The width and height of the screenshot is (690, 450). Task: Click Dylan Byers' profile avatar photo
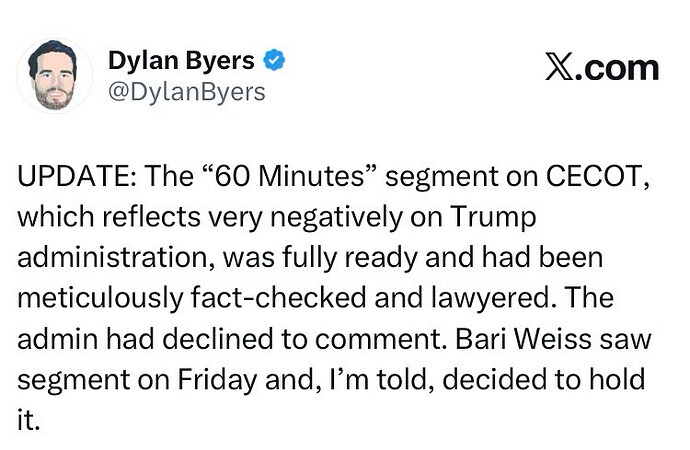[55, 75]
